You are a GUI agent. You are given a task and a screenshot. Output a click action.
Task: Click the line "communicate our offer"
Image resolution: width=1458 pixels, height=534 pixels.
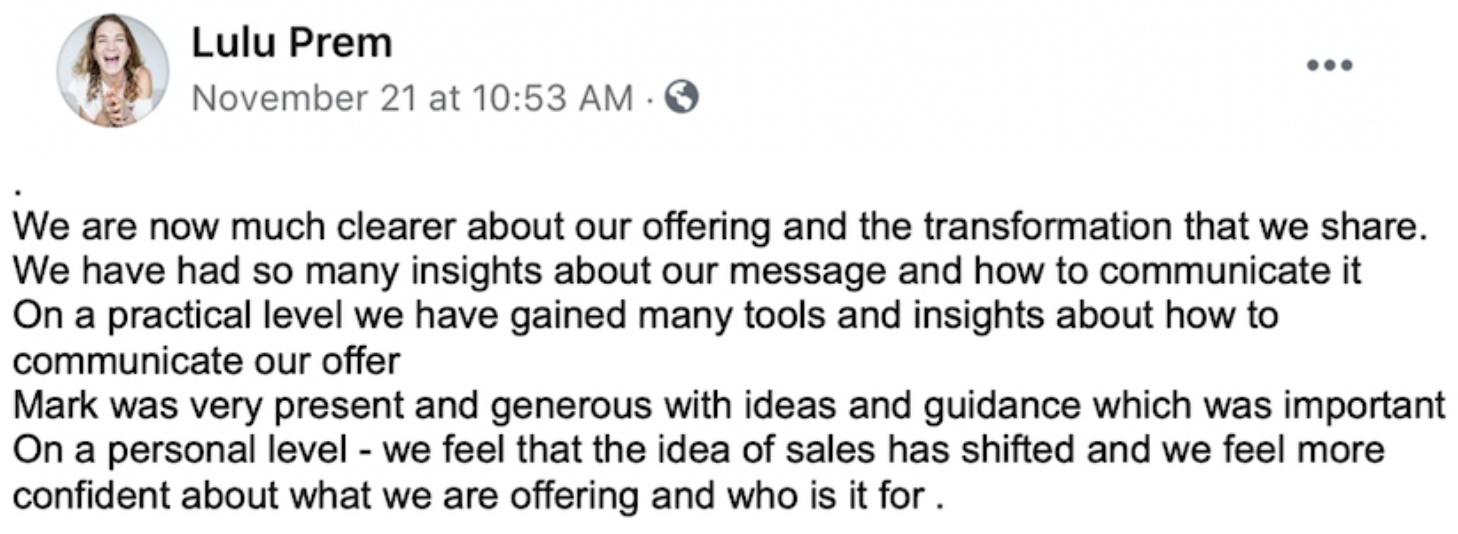tap(205, 360)
